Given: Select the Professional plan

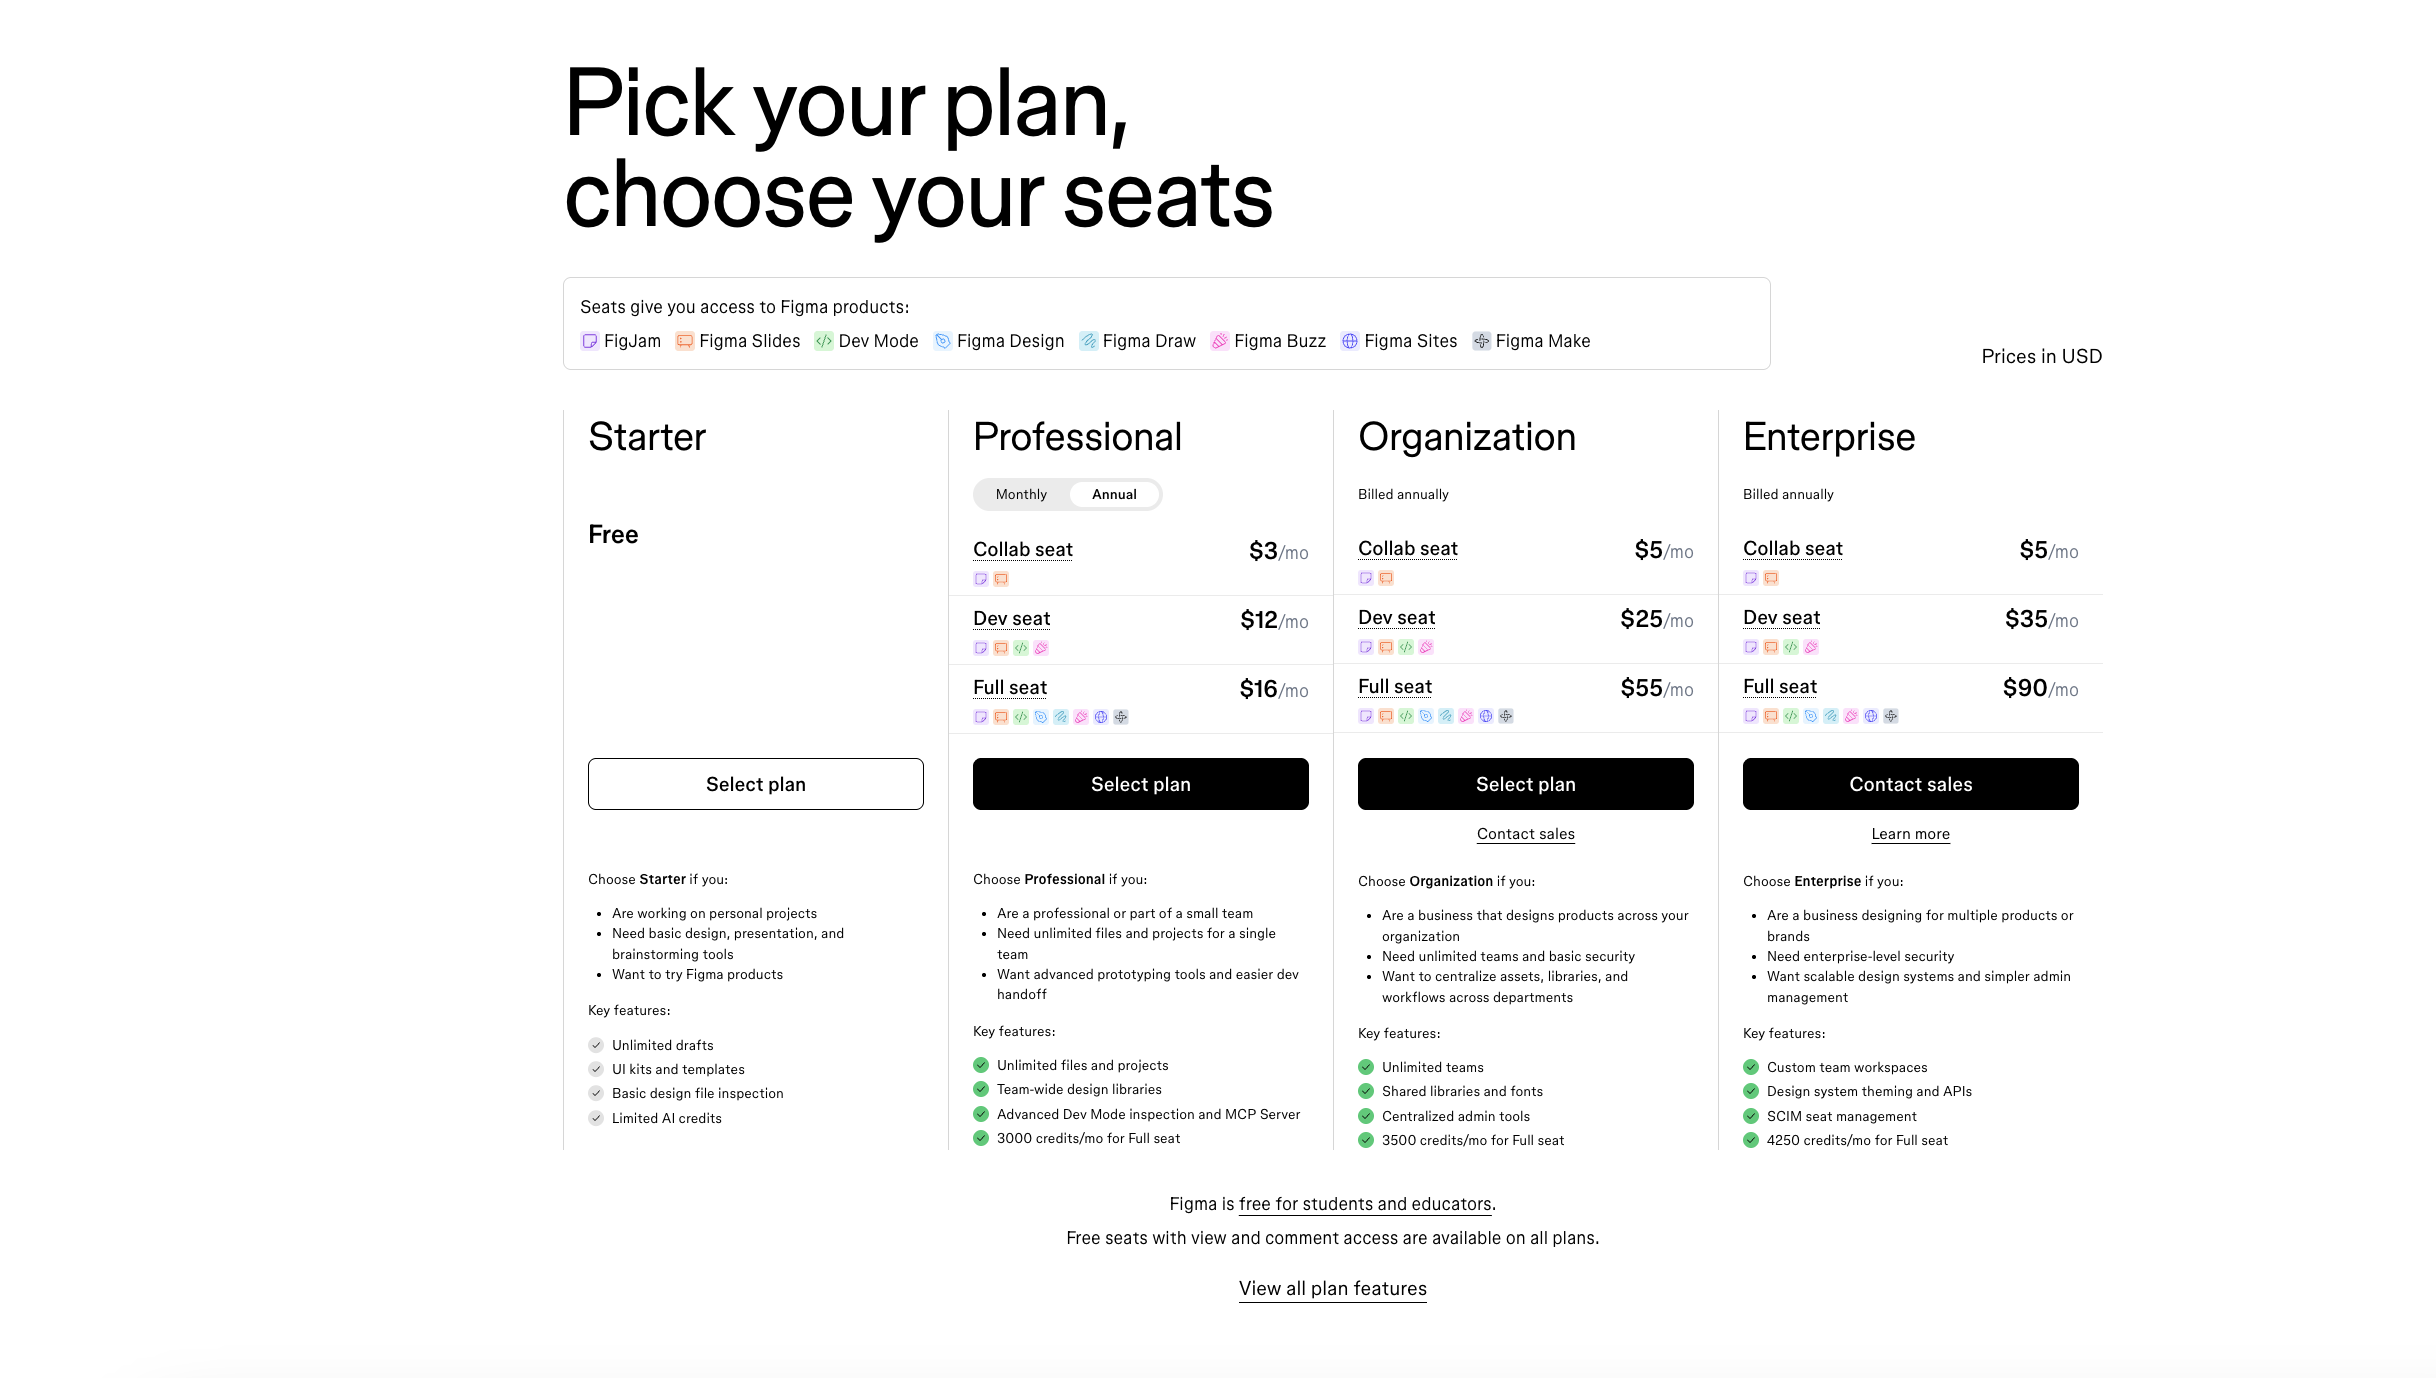Looking at the screenshot, I should tap(1140, 784).
